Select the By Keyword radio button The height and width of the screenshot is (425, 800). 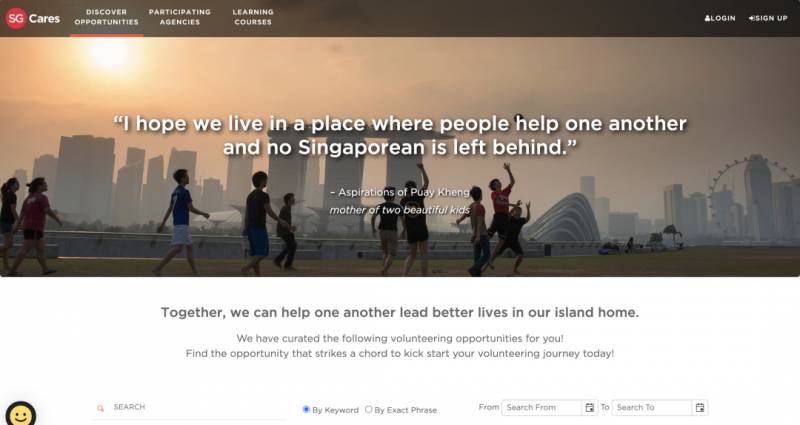pyautogui.click(x=306, y=409)
